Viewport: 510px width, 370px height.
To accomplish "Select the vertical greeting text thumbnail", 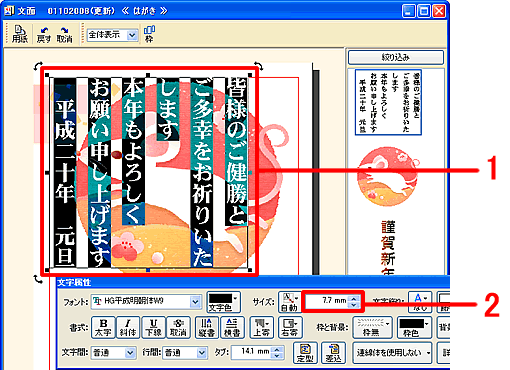I will coord(388,102).
